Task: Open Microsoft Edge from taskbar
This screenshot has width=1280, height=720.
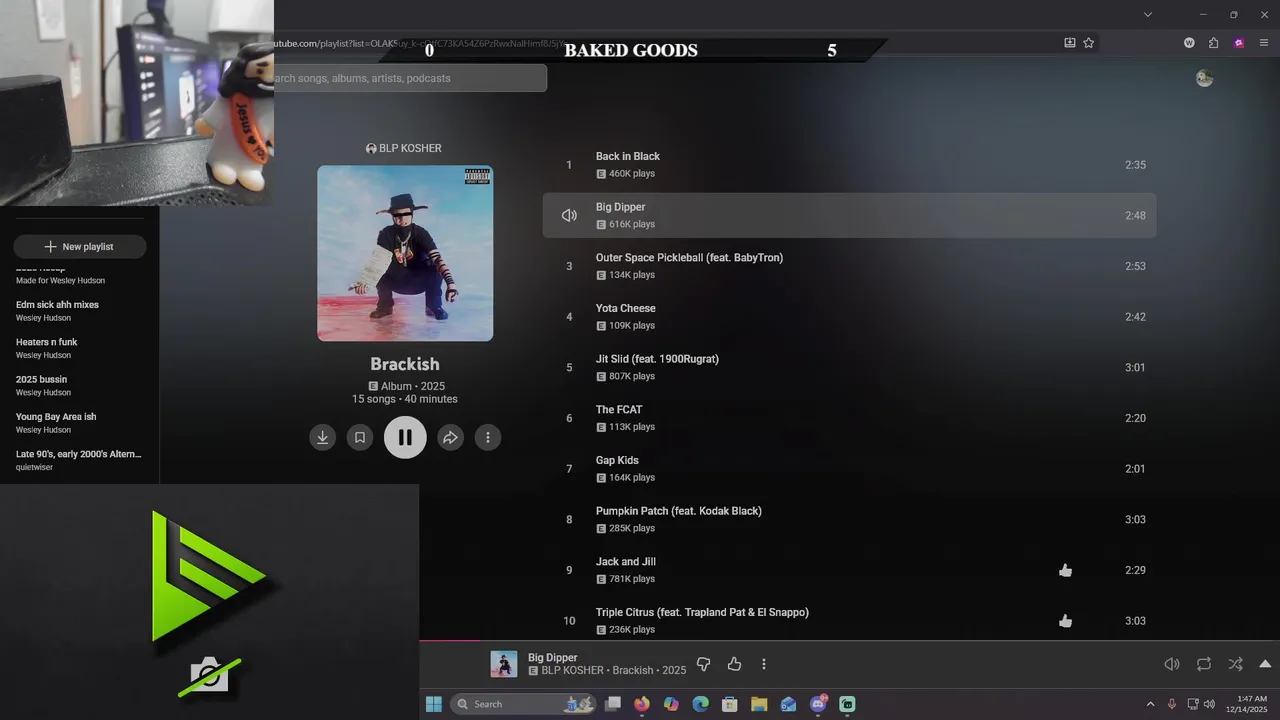Action: [701, 704]
